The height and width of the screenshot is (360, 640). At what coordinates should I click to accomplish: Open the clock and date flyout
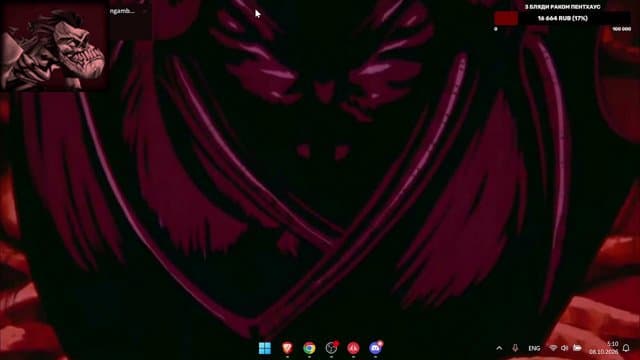pyautogui.click(x=604, y=348)
